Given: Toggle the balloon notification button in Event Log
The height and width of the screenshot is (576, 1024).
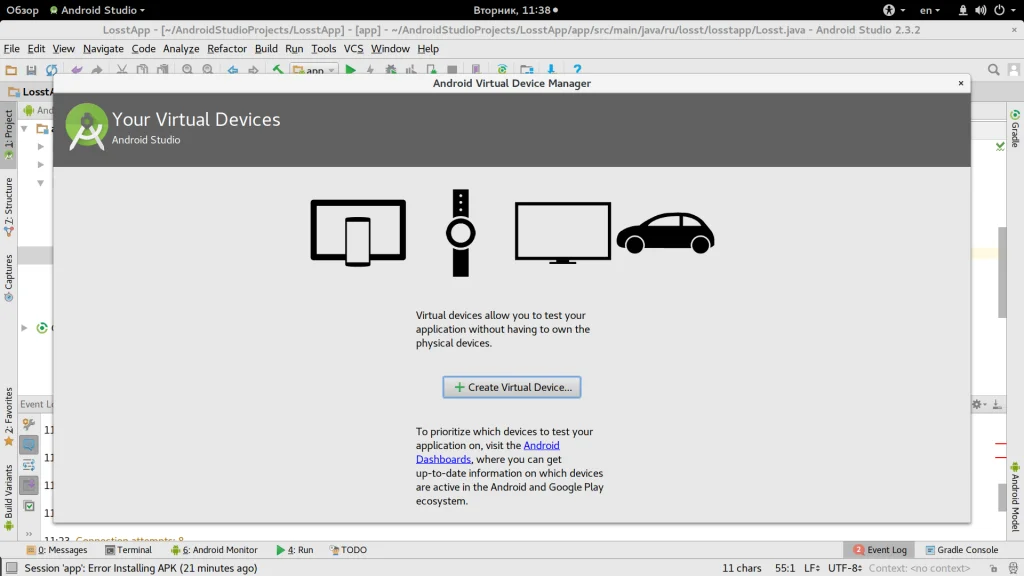Looking at the screenshot, I should pyautogui.click(x=29, y=445).
